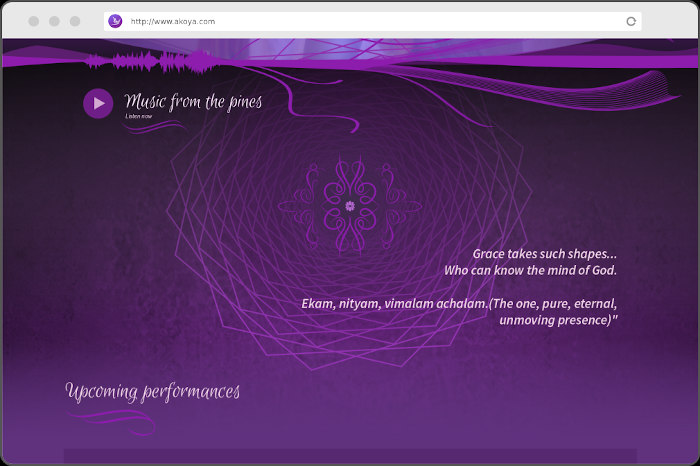
Task: Click the purple Akoya favicon in address bar
Action: pyautogui.click(x=116, y=21)
